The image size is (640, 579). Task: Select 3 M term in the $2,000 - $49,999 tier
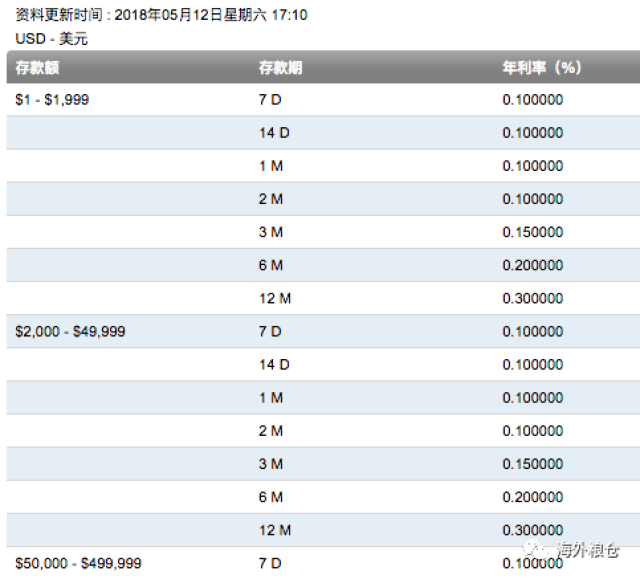pyautogui.click(x=271, y=464)
